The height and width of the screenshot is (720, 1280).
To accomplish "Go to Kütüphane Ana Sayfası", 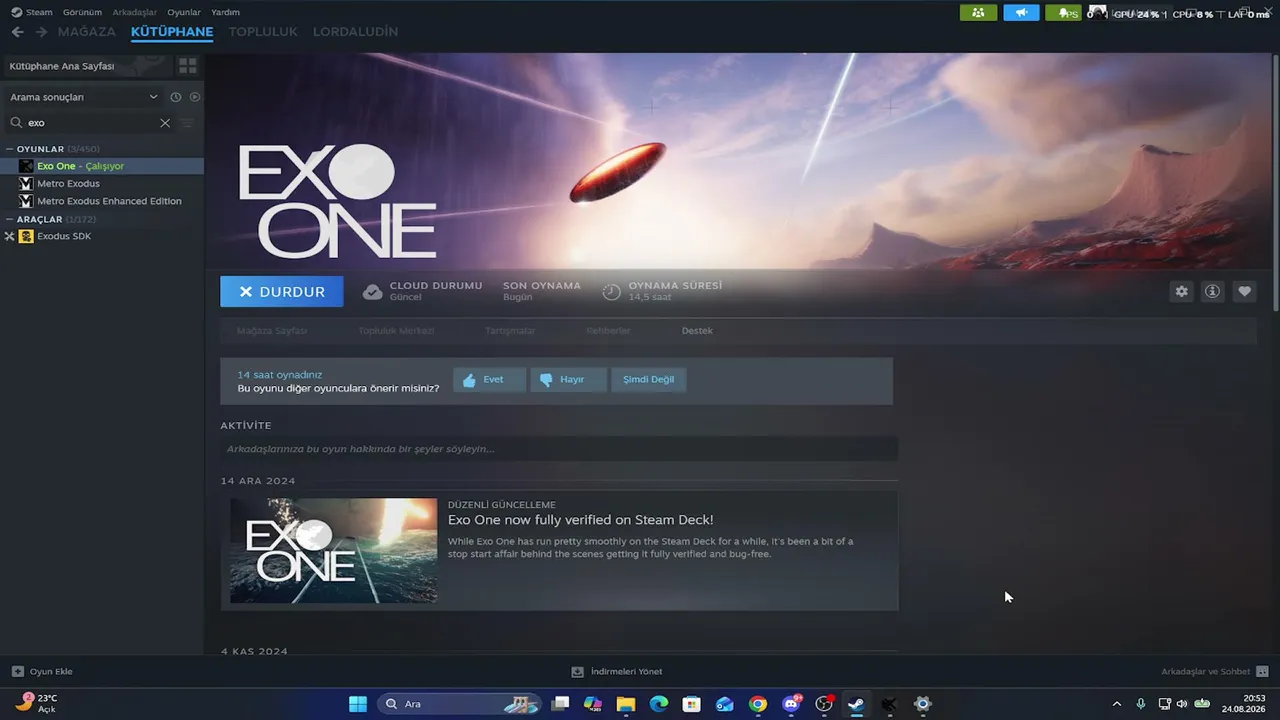I will tap(87, 66).
